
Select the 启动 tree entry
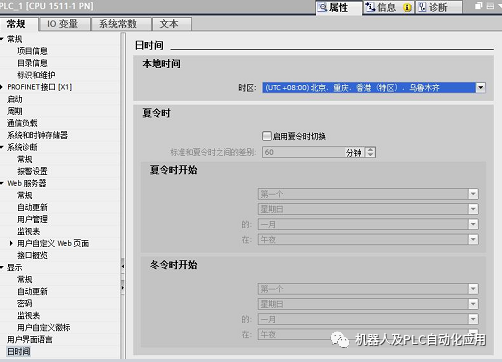(x=15, y=99)
